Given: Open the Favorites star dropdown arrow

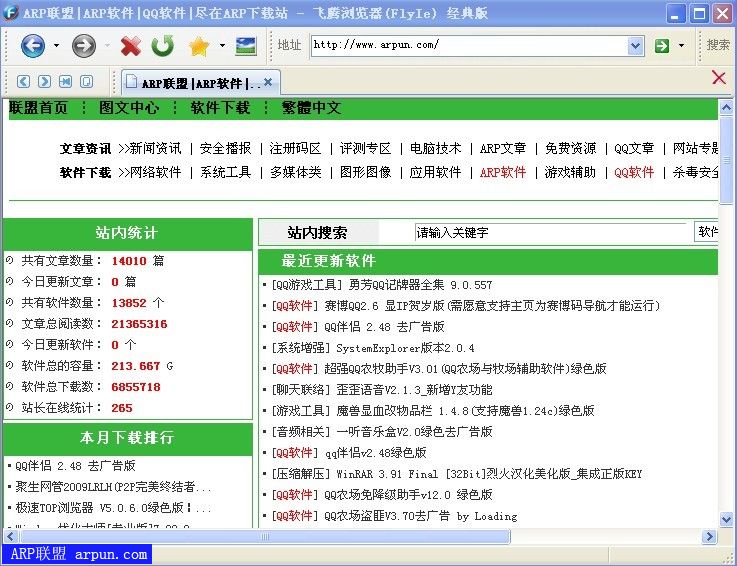Looking at the screenshot, I should click(x=222, y=46).
